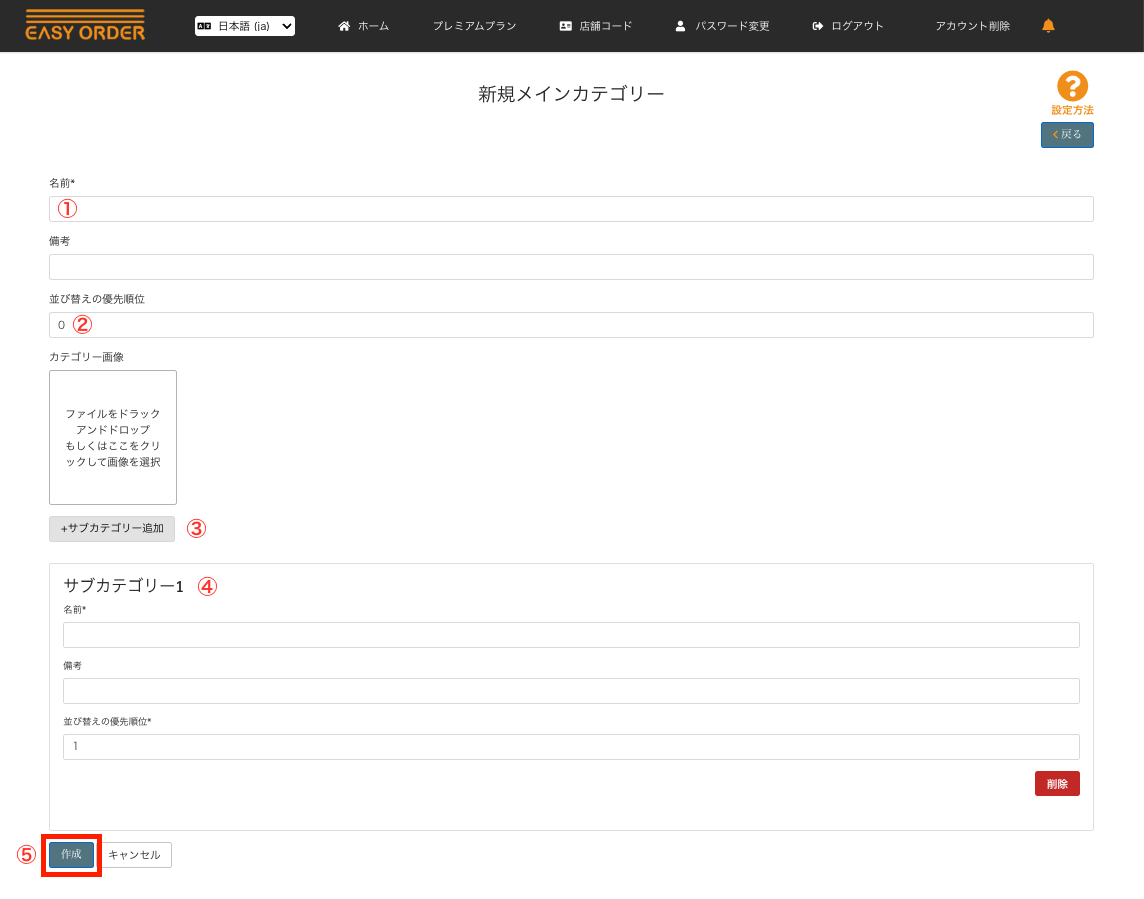The width and height of the screenshot is (1144, 899).
Task: Open the language selector dropdown
Action: (x=245, y=26)
